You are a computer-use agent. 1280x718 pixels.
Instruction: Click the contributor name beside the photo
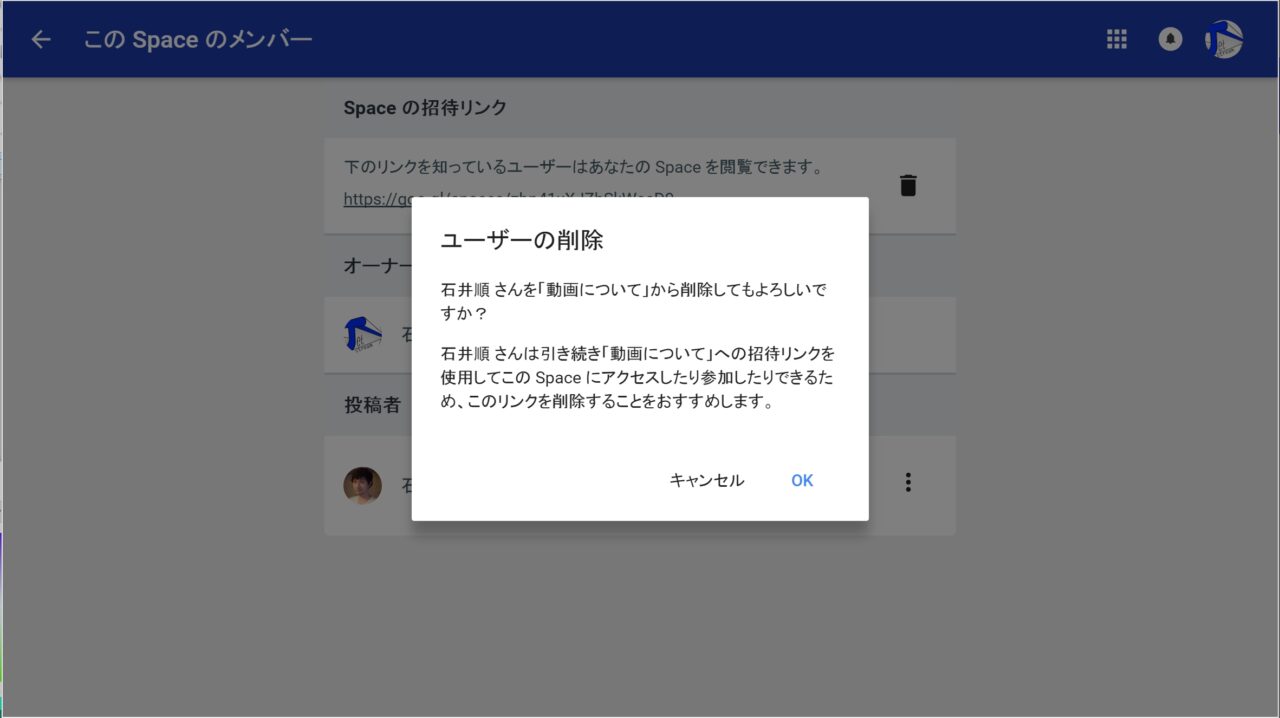coord(406,486)
